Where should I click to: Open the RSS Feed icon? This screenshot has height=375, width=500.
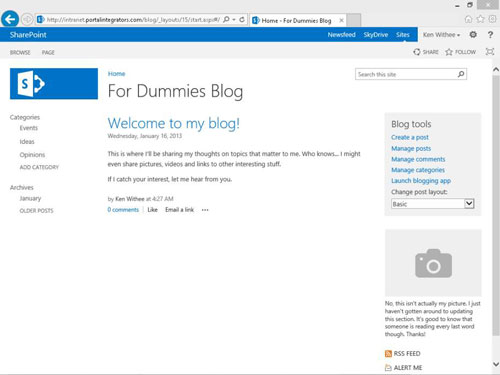click(x=388, y=354)
